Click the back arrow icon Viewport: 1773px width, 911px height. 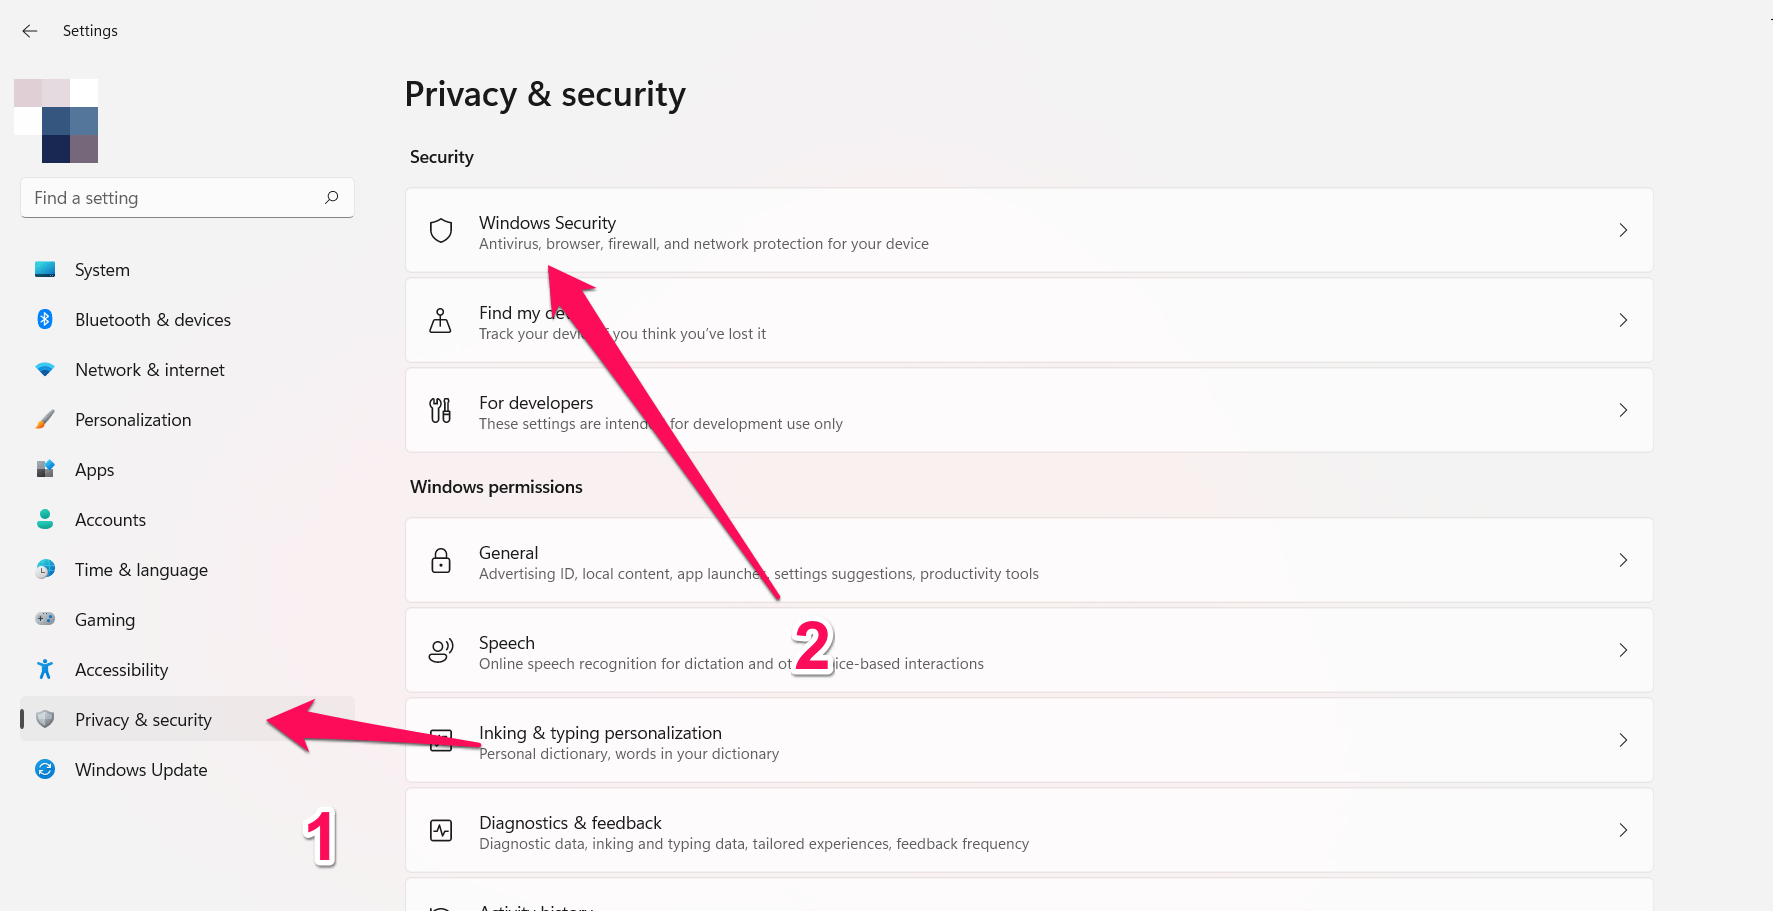tap(30, 31)
